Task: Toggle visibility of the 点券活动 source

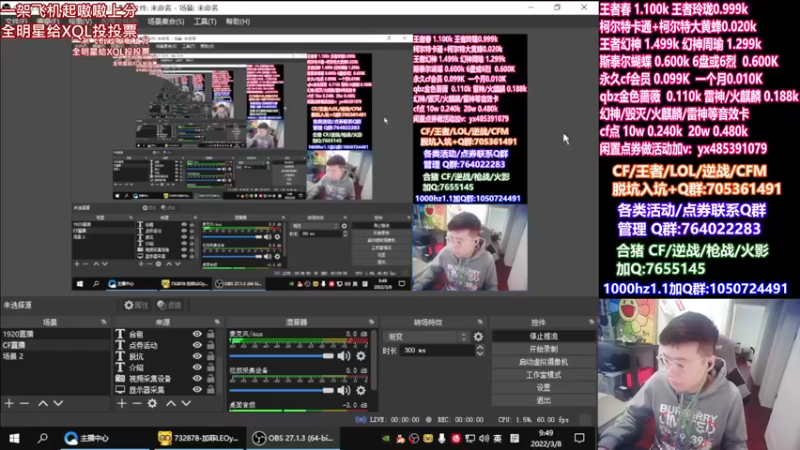Action: coord(197,345)
